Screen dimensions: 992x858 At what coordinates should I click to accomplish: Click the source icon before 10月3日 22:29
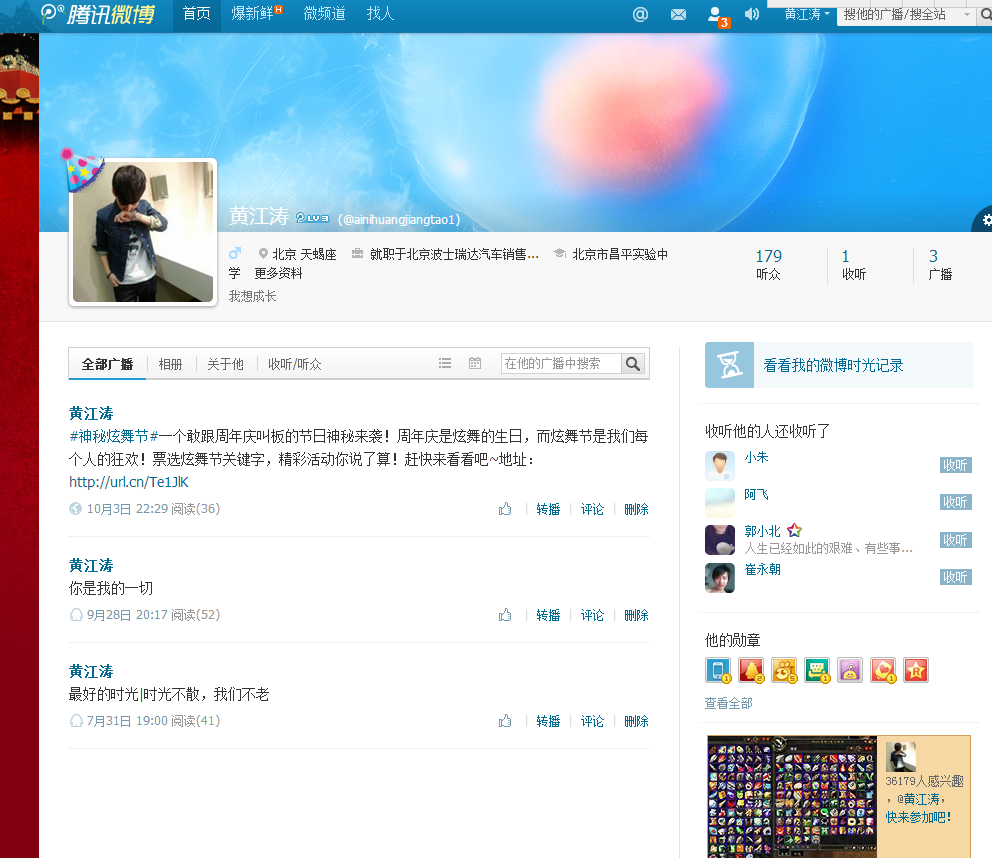pyautogui.click(x=75, y=509)
